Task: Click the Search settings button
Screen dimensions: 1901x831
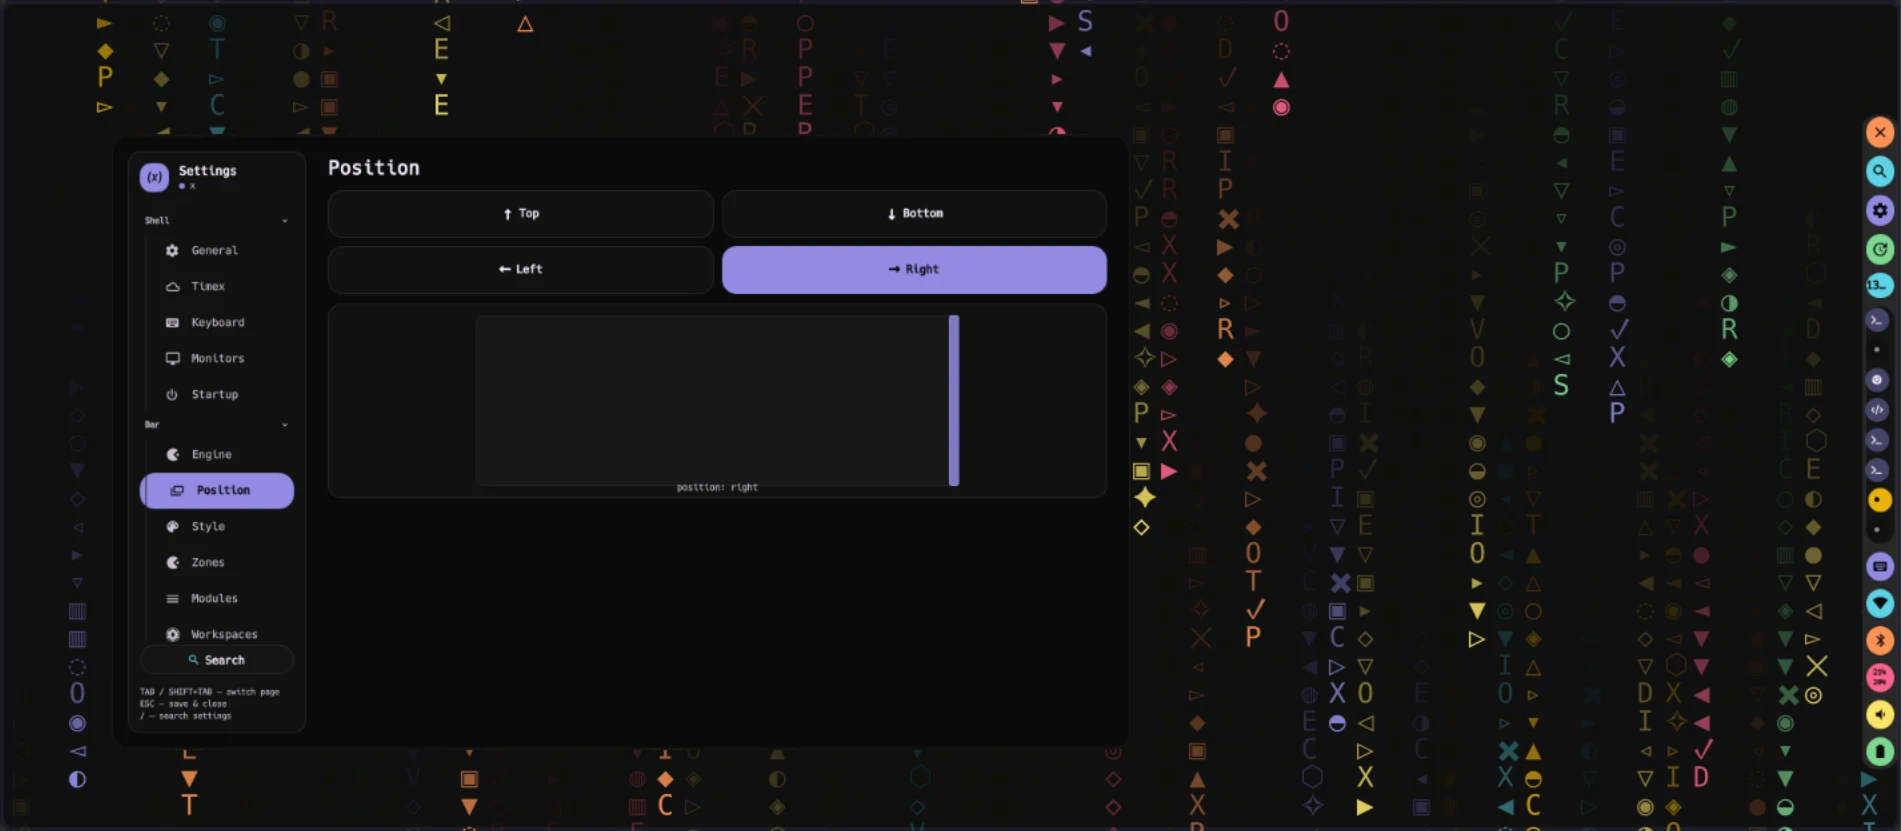Action: 217,660
